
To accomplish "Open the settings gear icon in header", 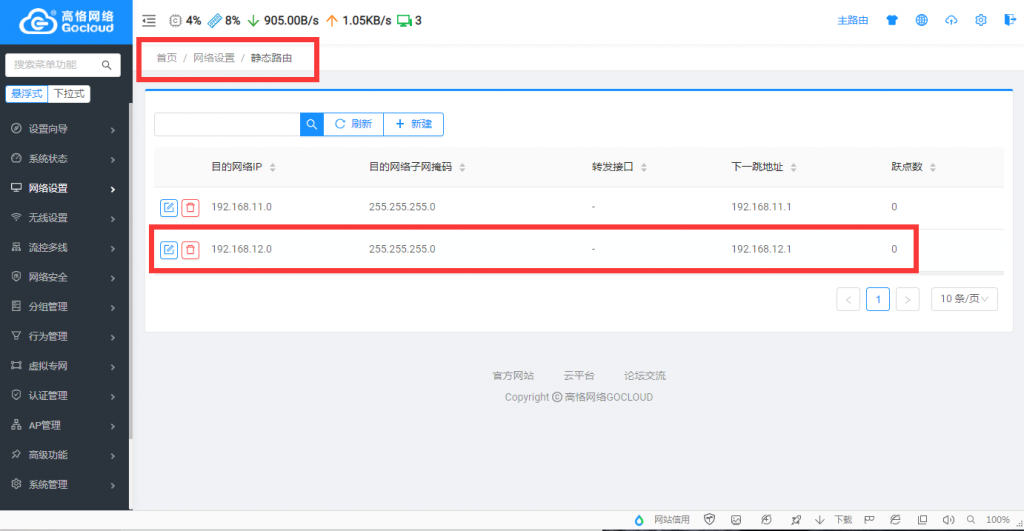I will pos(981,20).
